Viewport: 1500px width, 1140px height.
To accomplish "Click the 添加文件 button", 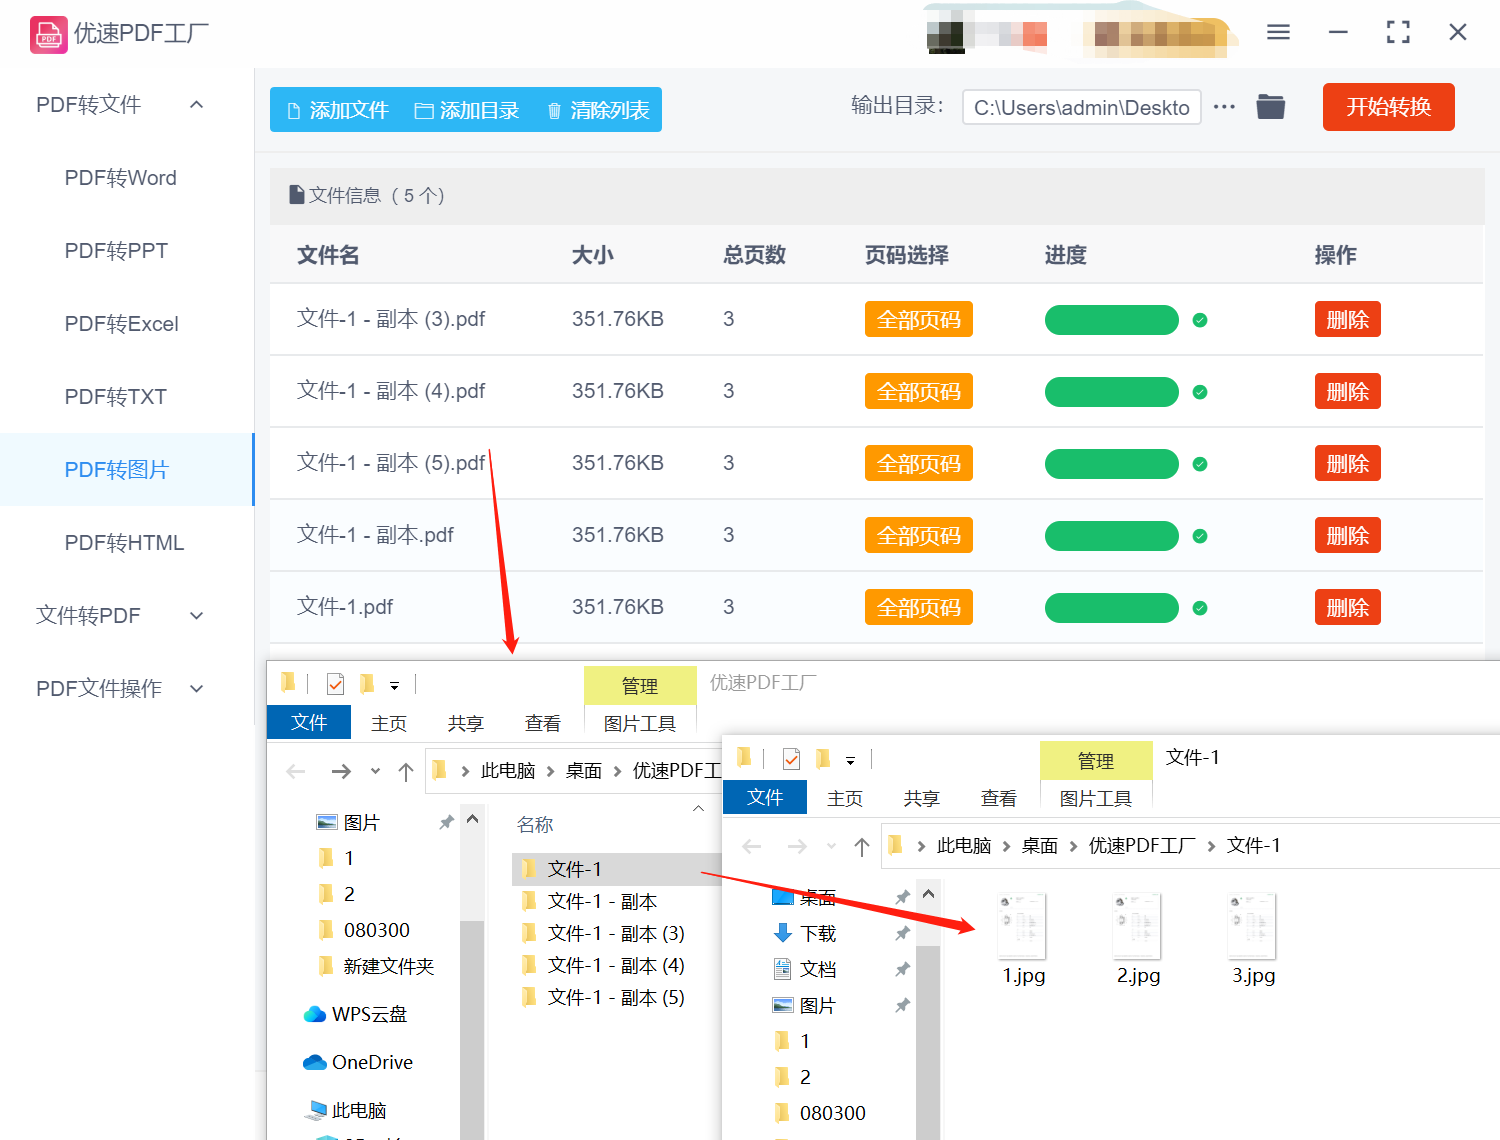I will (338, 110).
